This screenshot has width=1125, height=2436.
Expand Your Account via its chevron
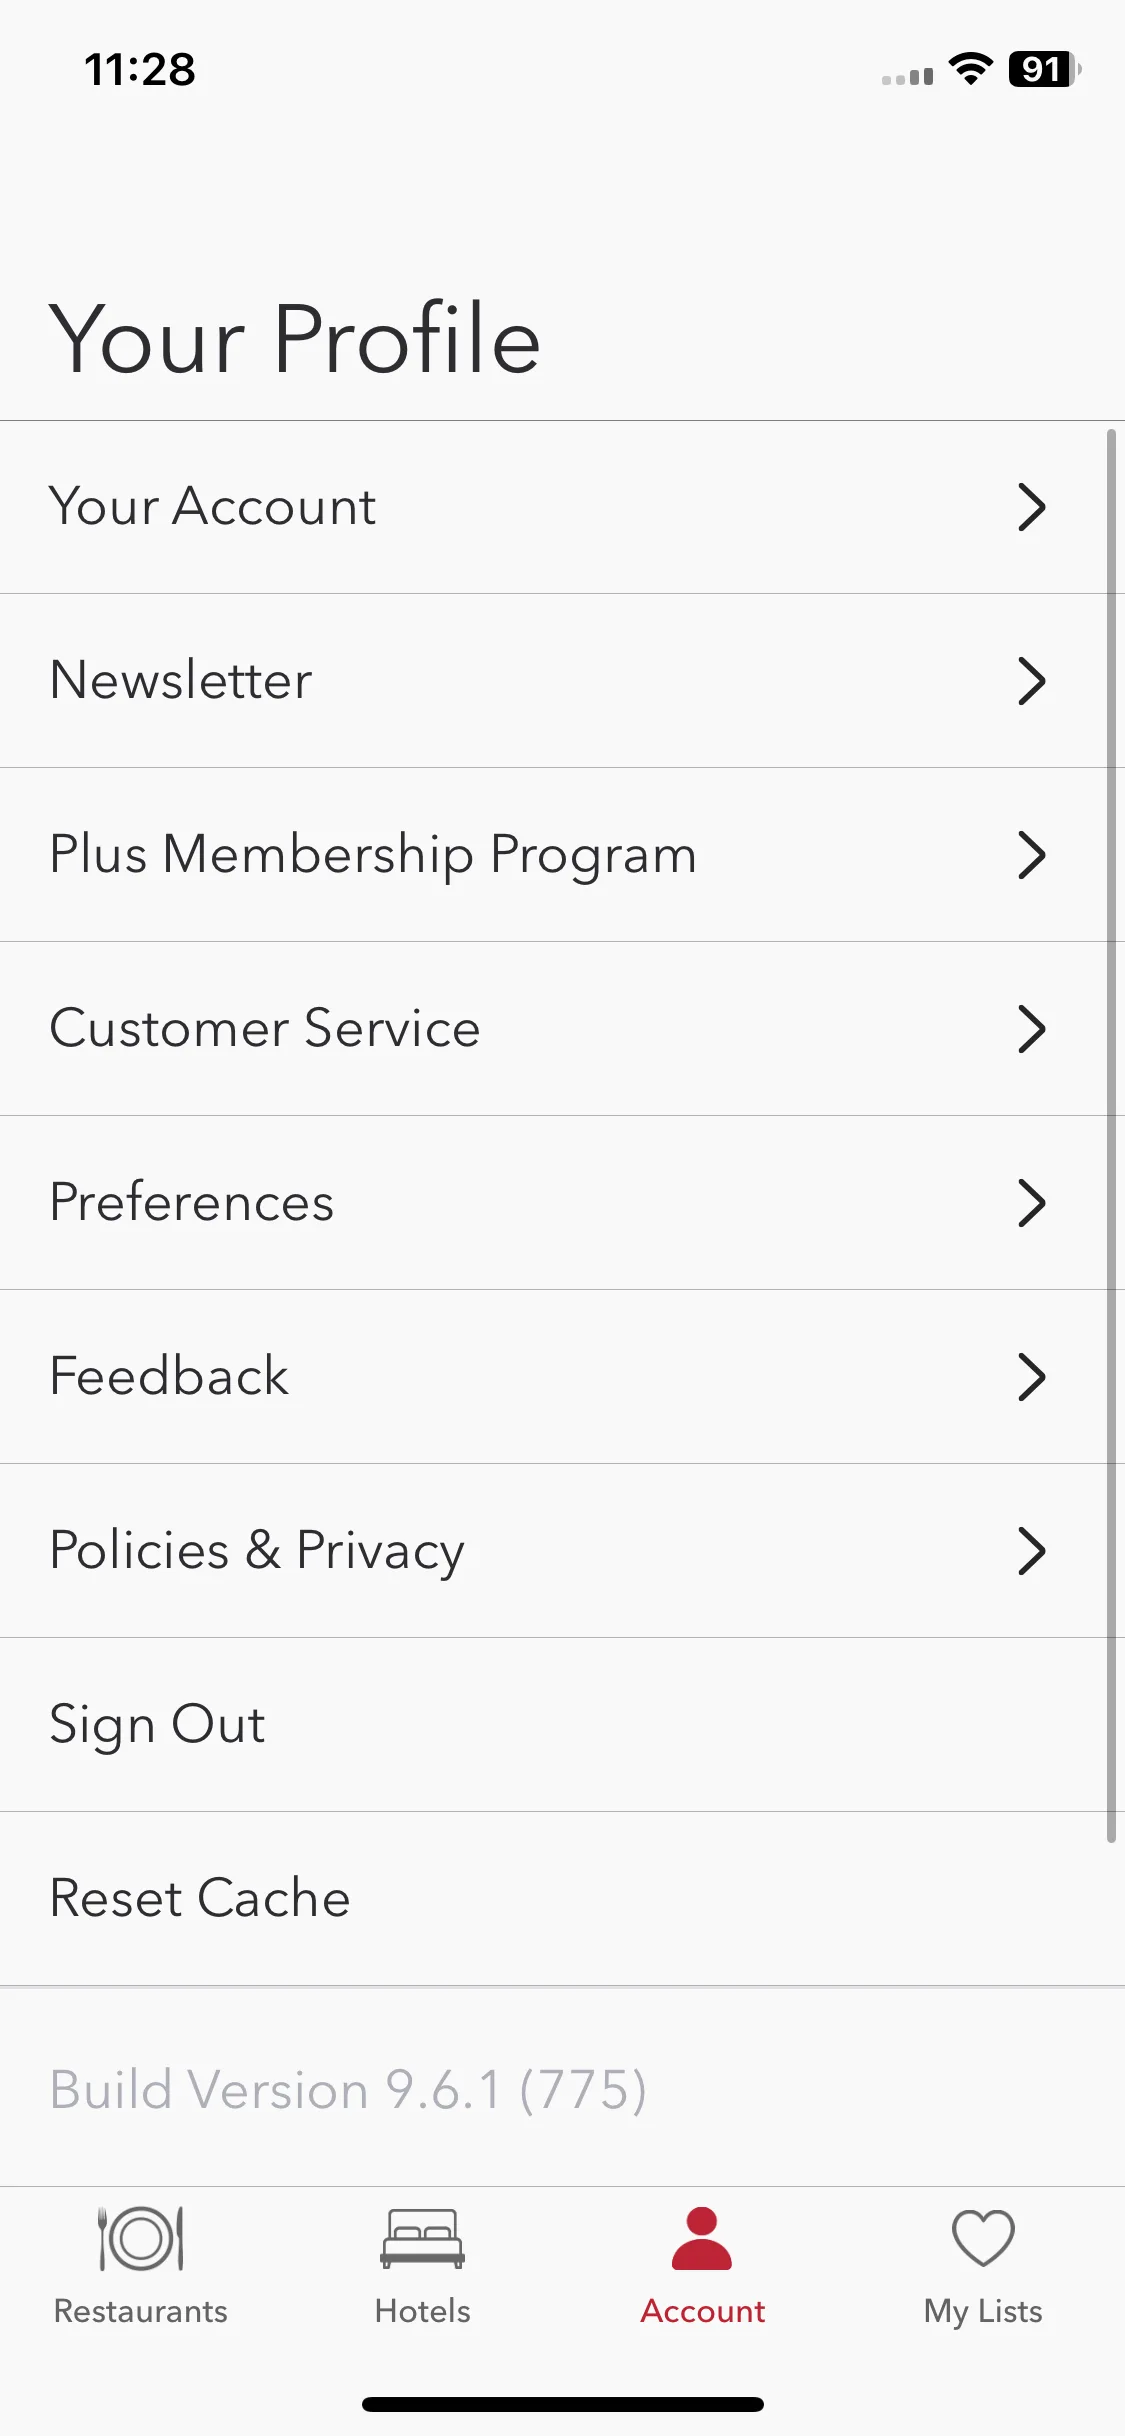pyautogui.click(x=1031, y=507)
